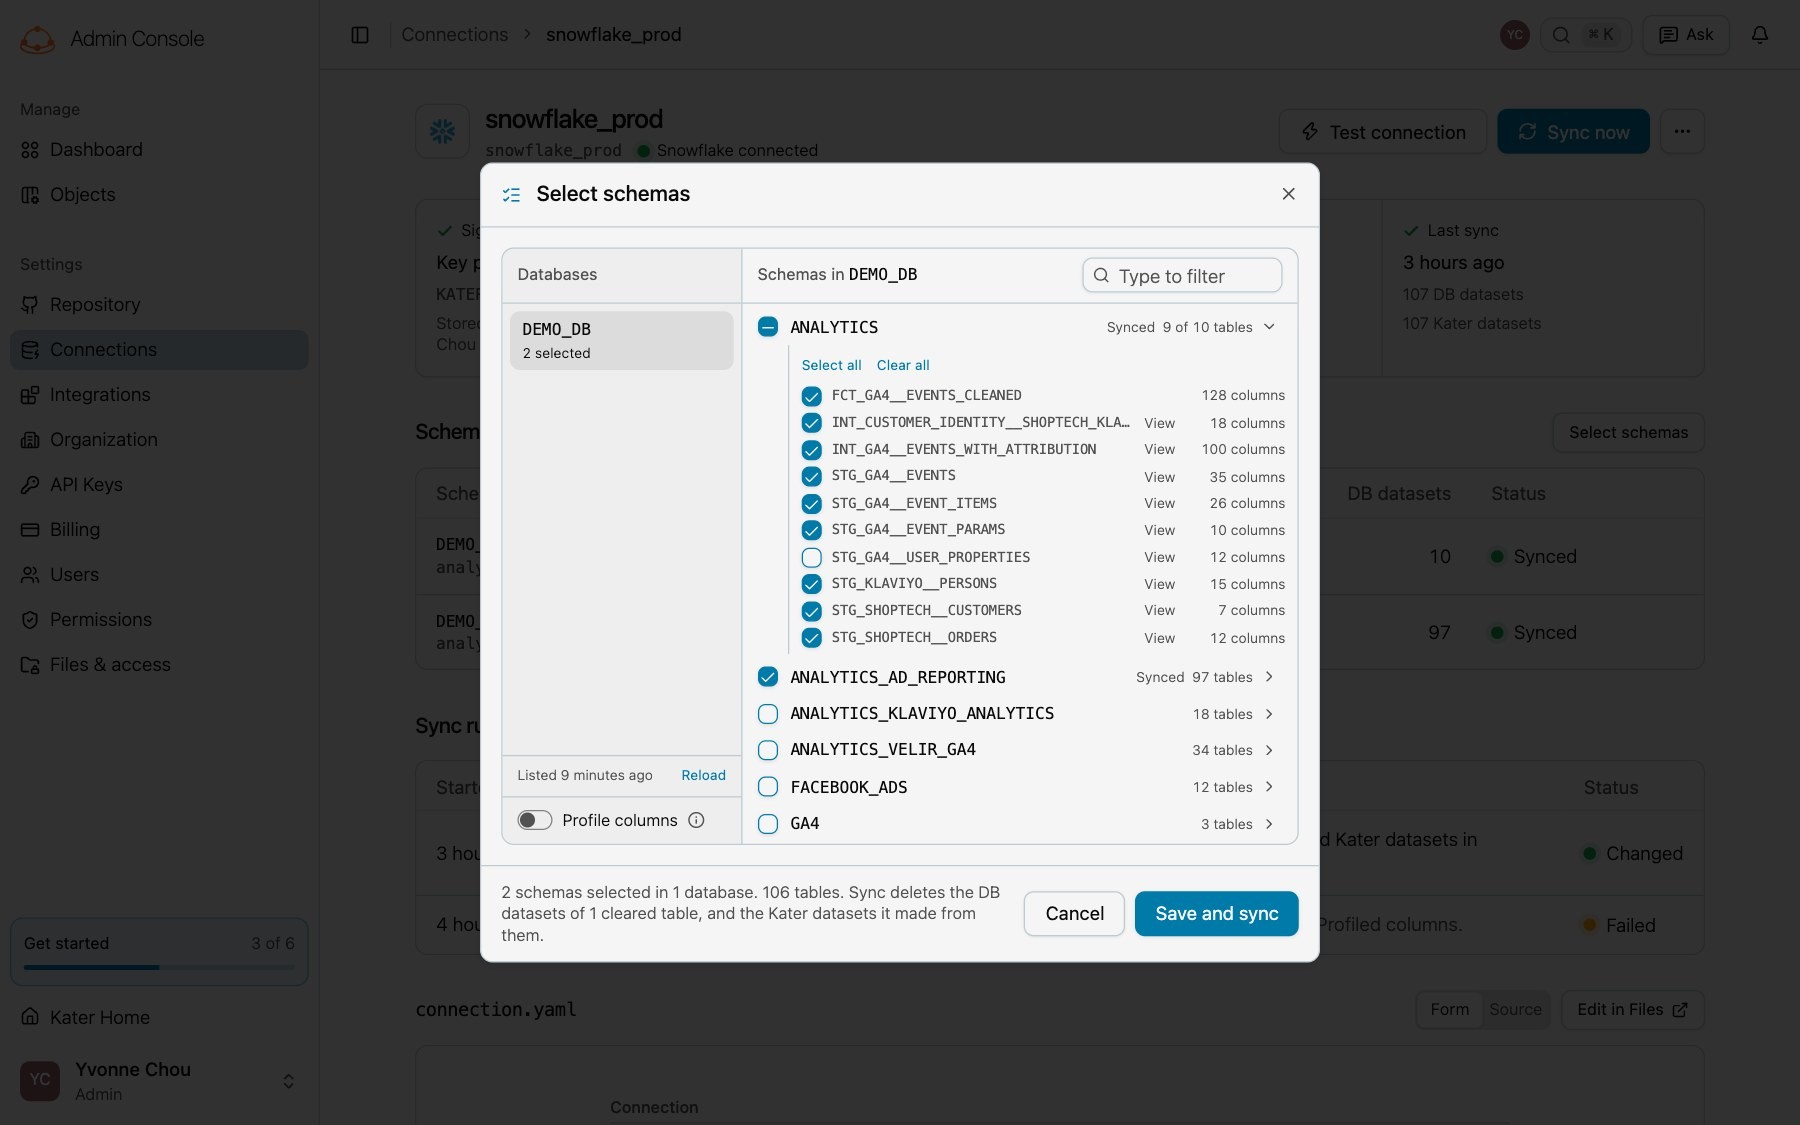Toggle the ANALYTICS schema checkbox
Screen dimensions: 1800x1125
pos(768,327)
